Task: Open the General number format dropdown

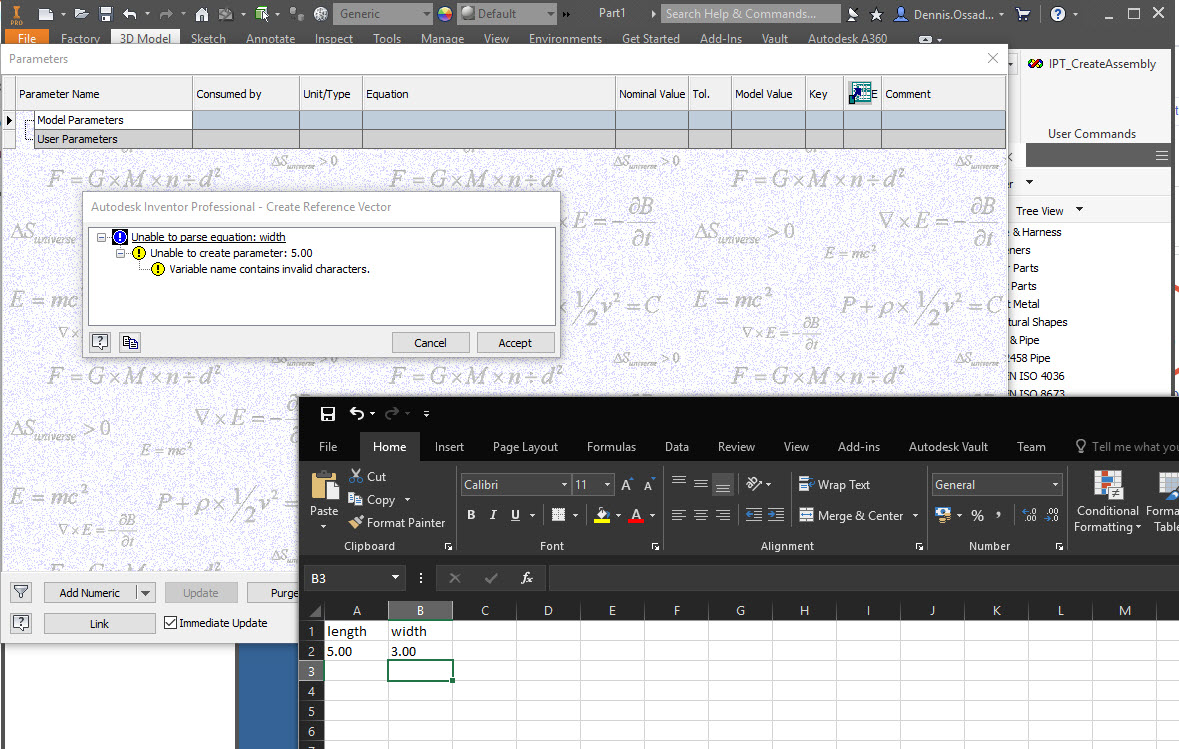Action: [x=1055, y=485]
